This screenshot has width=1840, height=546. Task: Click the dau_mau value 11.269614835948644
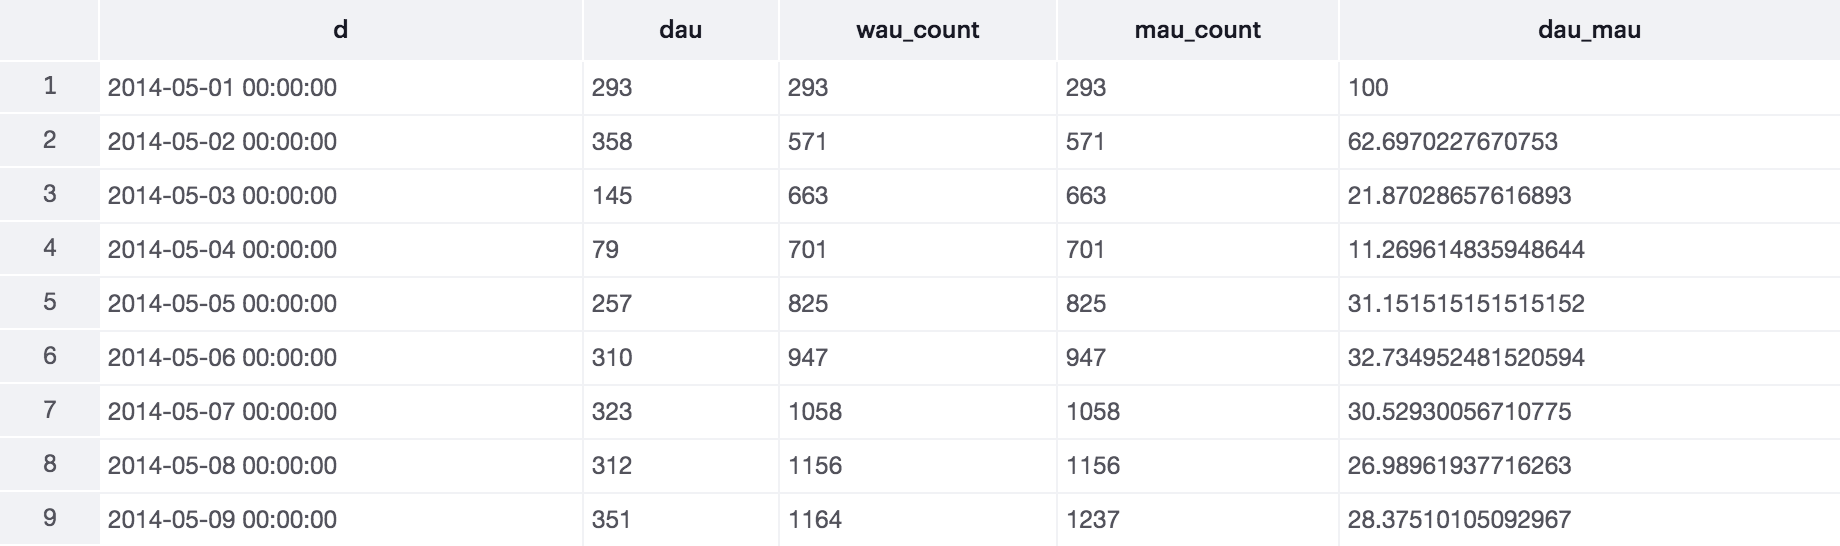tap(1465, 250)
